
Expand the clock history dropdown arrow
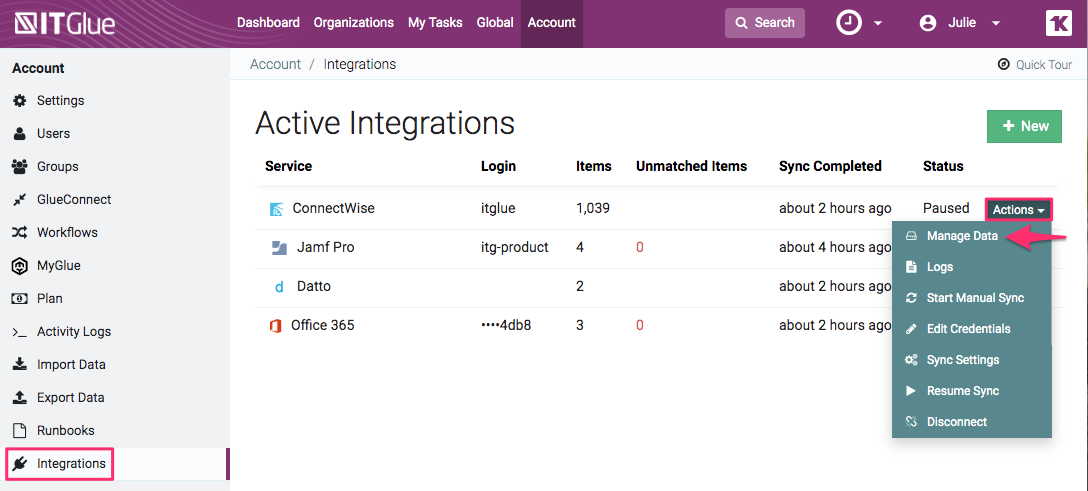click(x=878, y=23)
